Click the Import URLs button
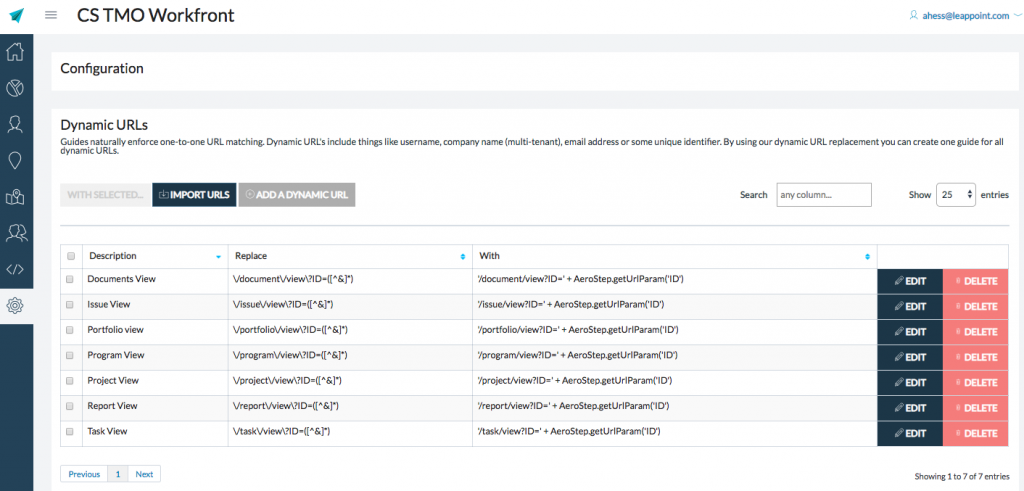This screenshot has height=491, width=1024. (x=194, y=195)
